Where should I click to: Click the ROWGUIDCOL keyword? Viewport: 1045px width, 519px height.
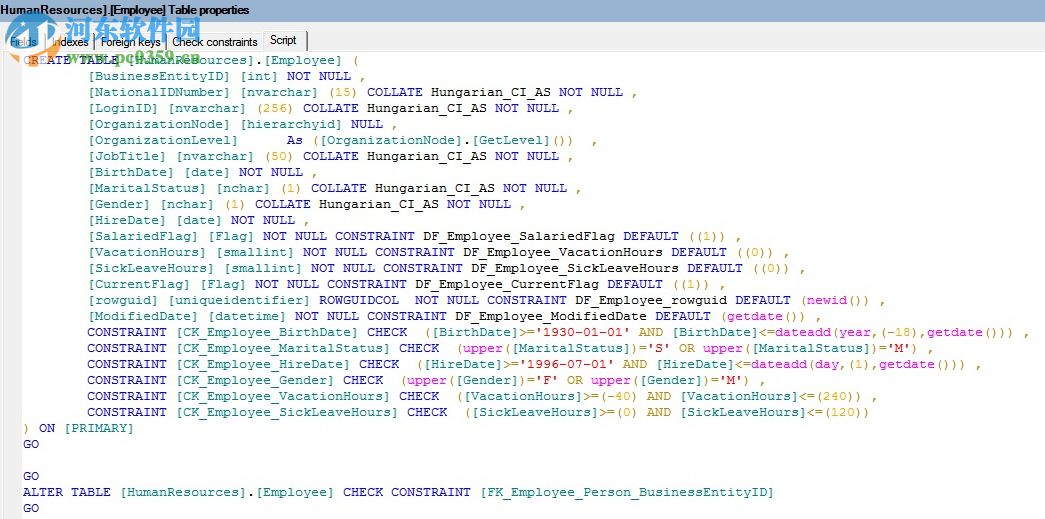pos(359,300)
